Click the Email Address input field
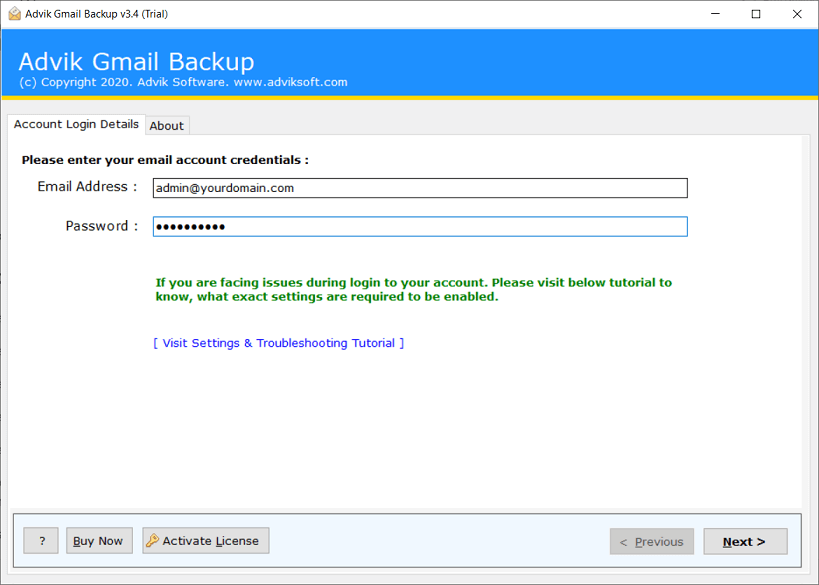This screenshot has width=819, height=585. [420, 188]
